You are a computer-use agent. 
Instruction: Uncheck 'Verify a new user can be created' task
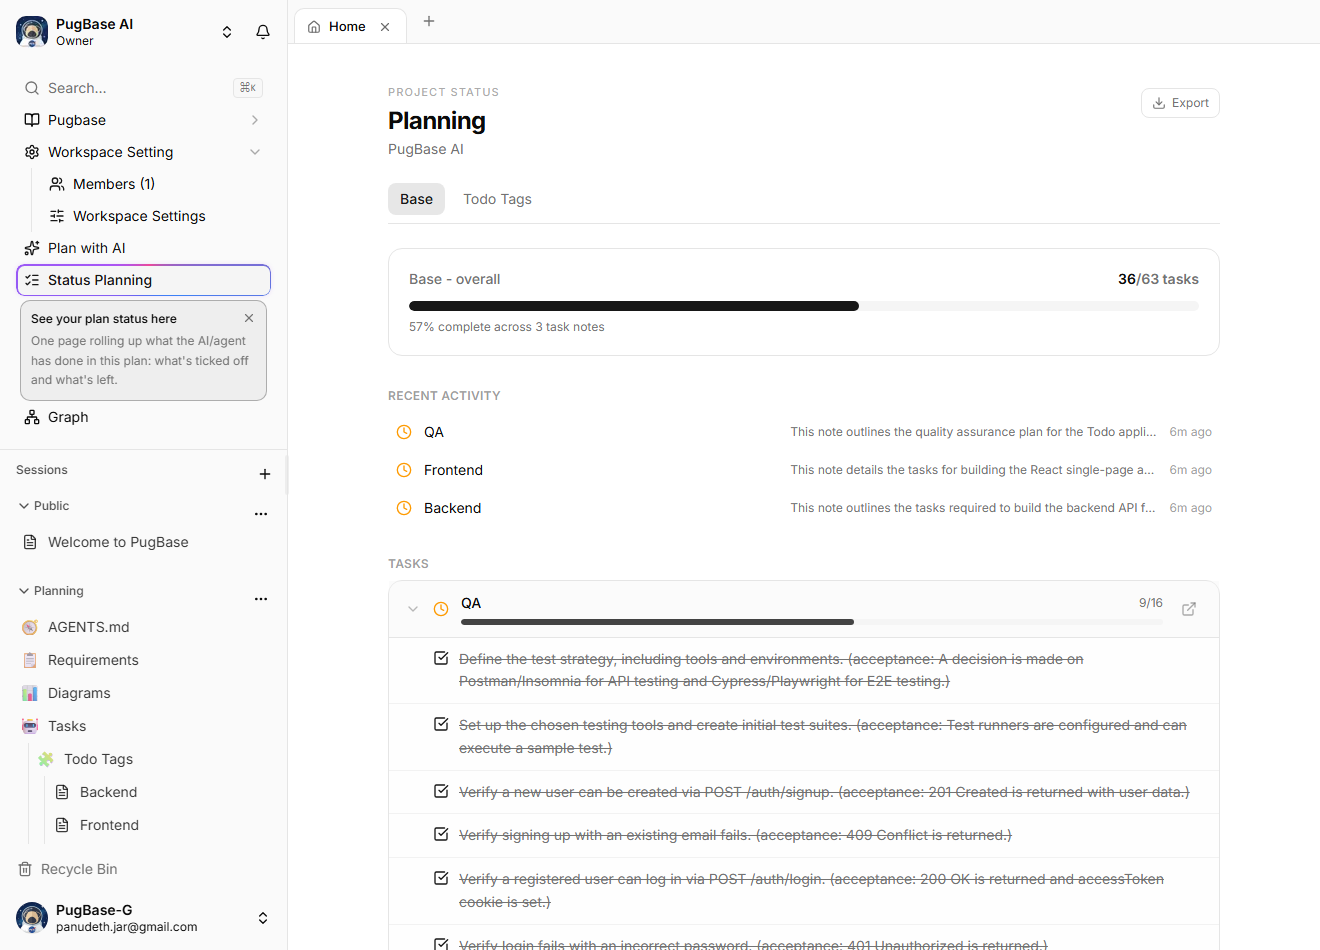(x=441, y=791)
